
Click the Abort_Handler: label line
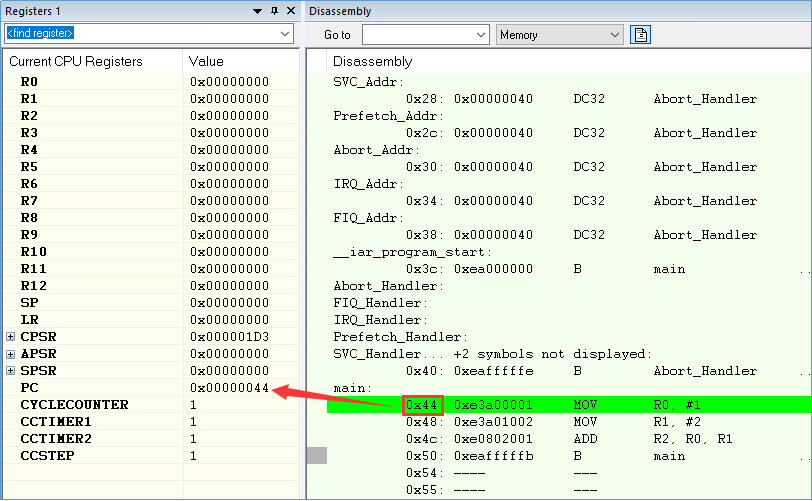pyautogui.click(x=388, y=286)
